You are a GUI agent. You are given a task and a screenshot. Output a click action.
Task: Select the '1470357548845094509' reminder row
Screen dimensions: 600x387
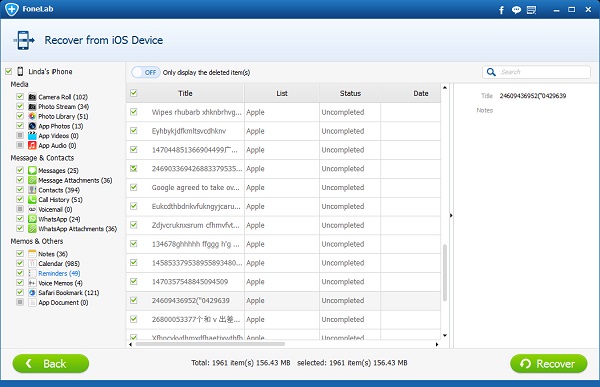tap(283, 282)
